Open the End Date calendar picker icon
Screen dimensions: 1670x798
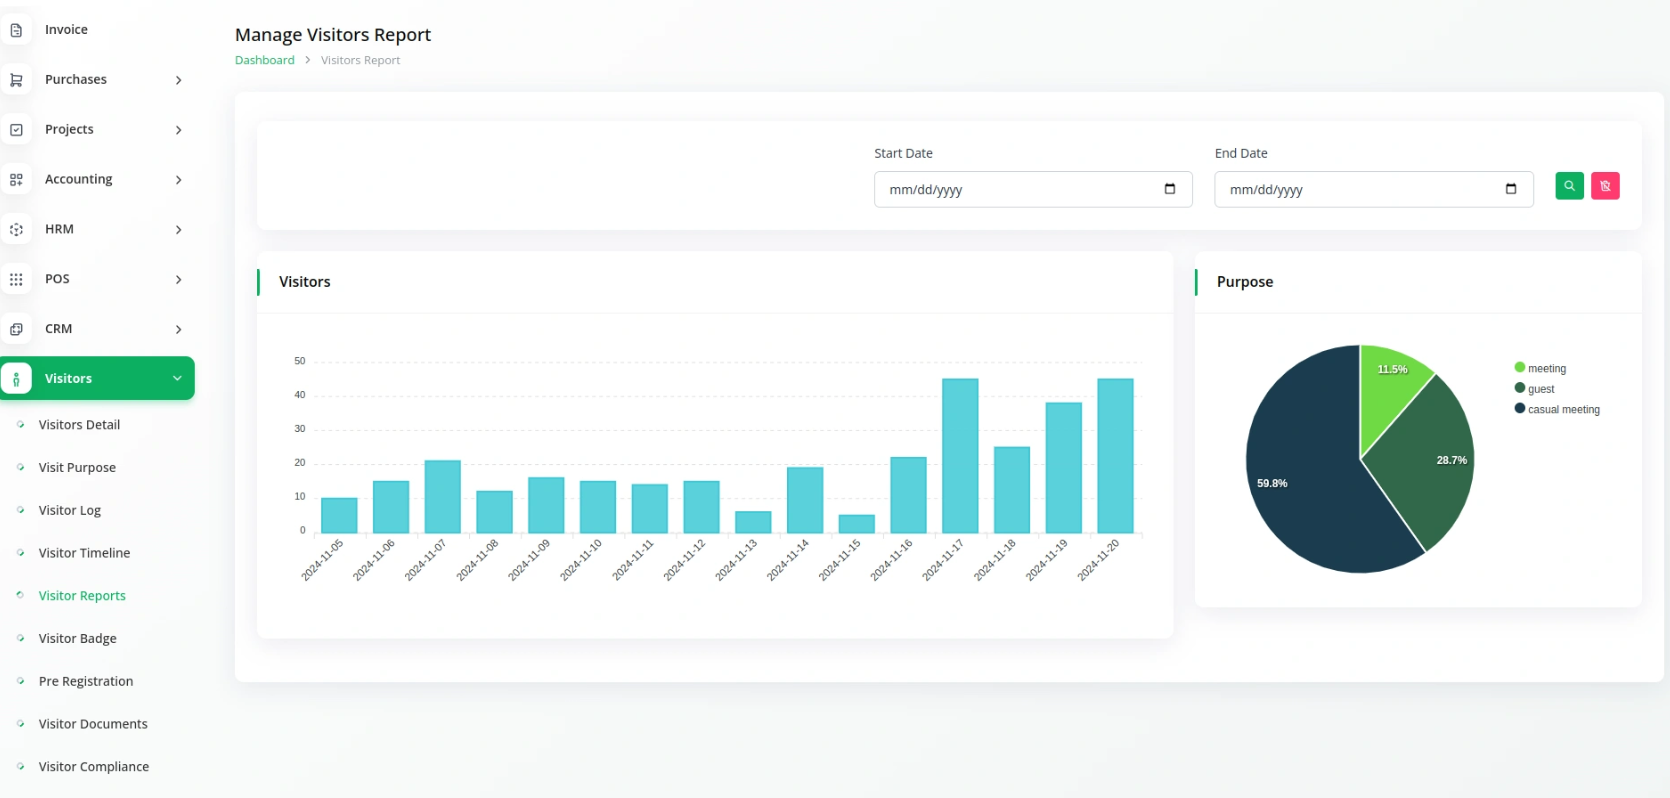[x=1511, y=189]
